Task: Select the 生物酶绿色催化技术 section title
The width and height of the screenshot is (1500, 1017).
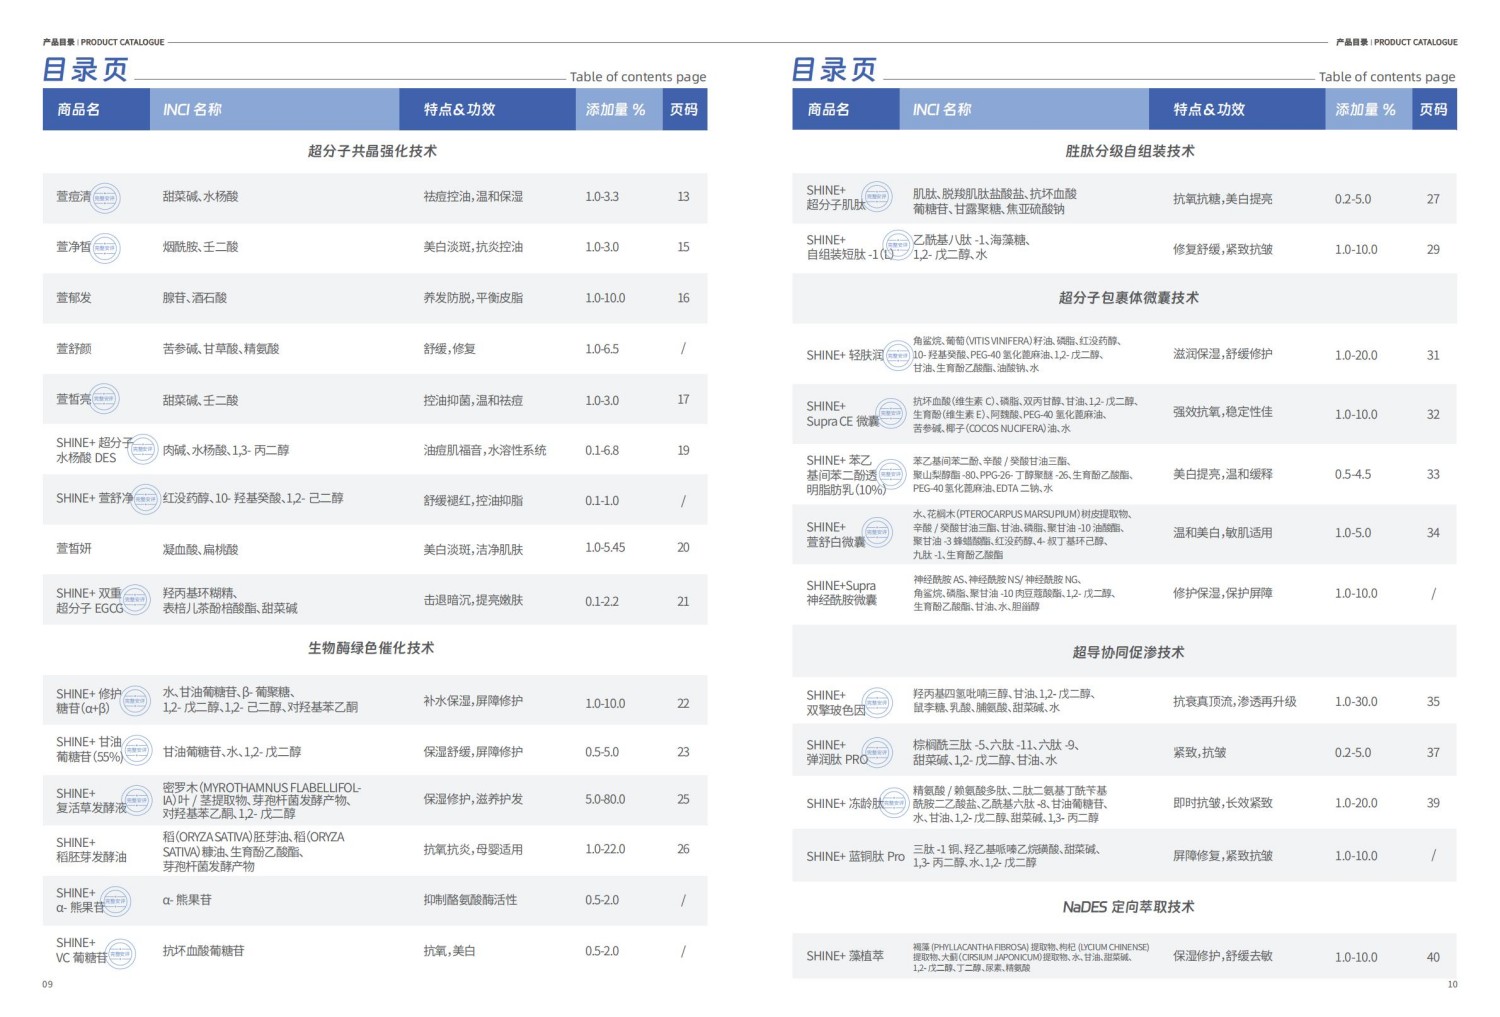Action: pyautogui.click(x=371, y=648)
